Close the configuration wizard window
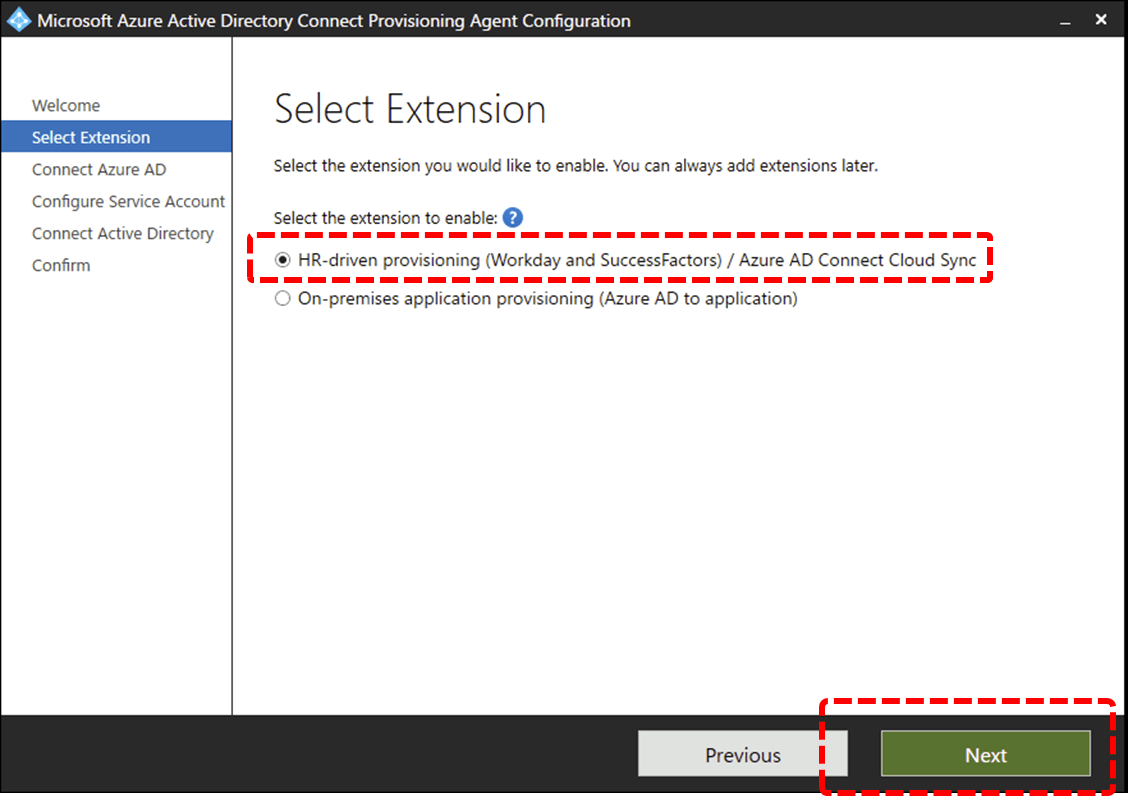Viewport: 1128px width, 796px height. [1101, 20]
